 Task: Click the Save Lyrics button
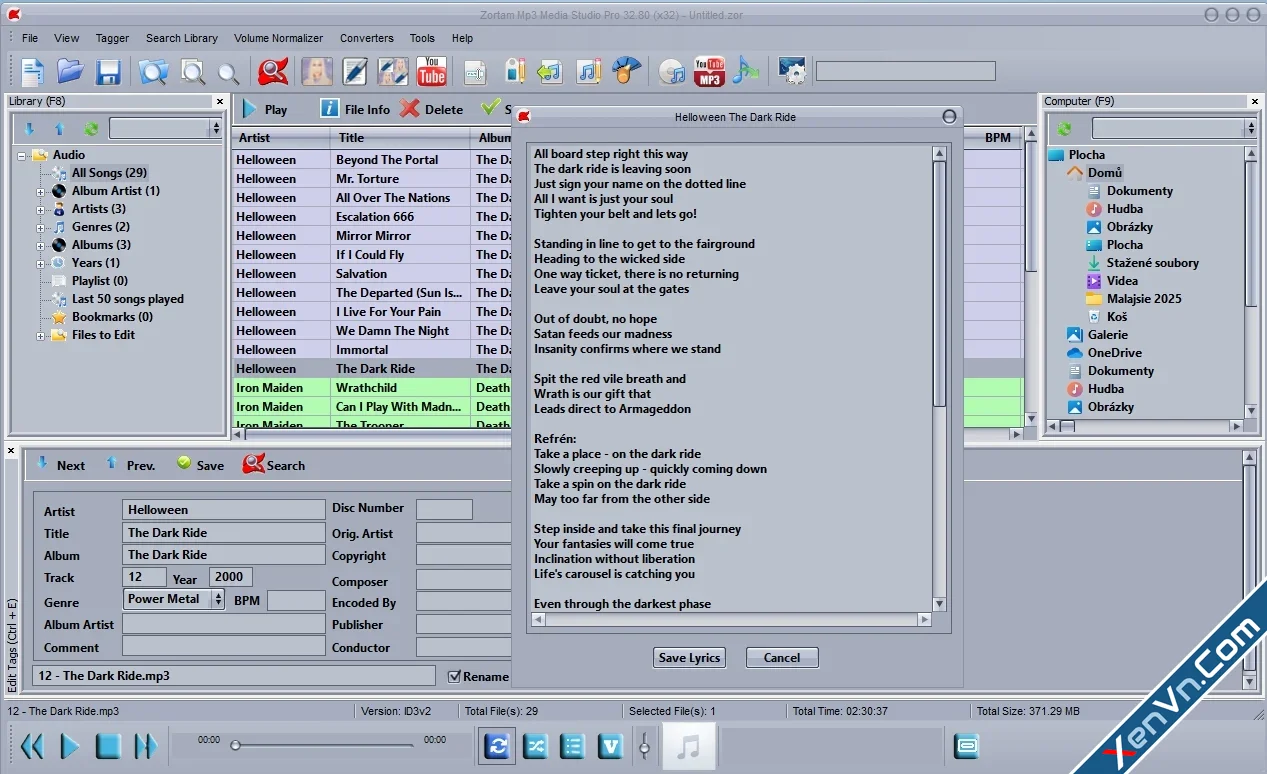click(x=690, y=657)
